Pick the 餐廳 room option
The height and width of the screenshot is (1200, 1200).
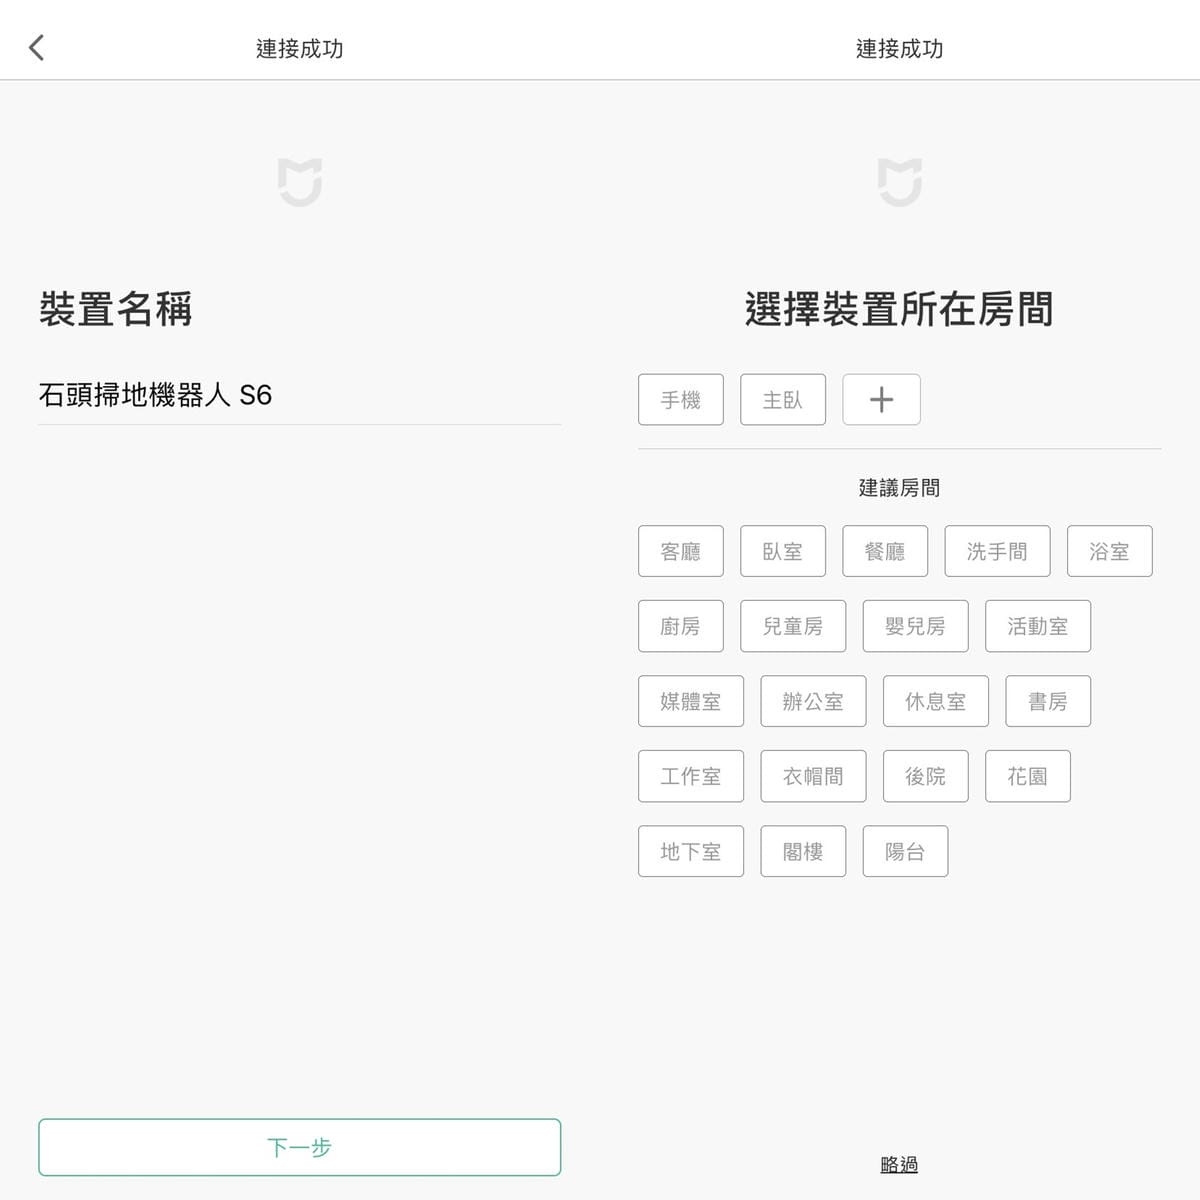(x=884, y=551)
